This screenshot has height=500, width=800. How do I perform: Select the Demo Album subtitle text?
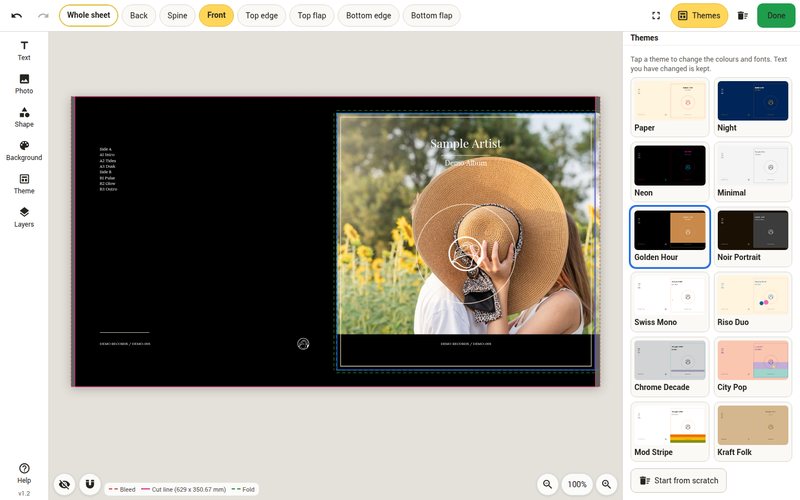[465, 163]
